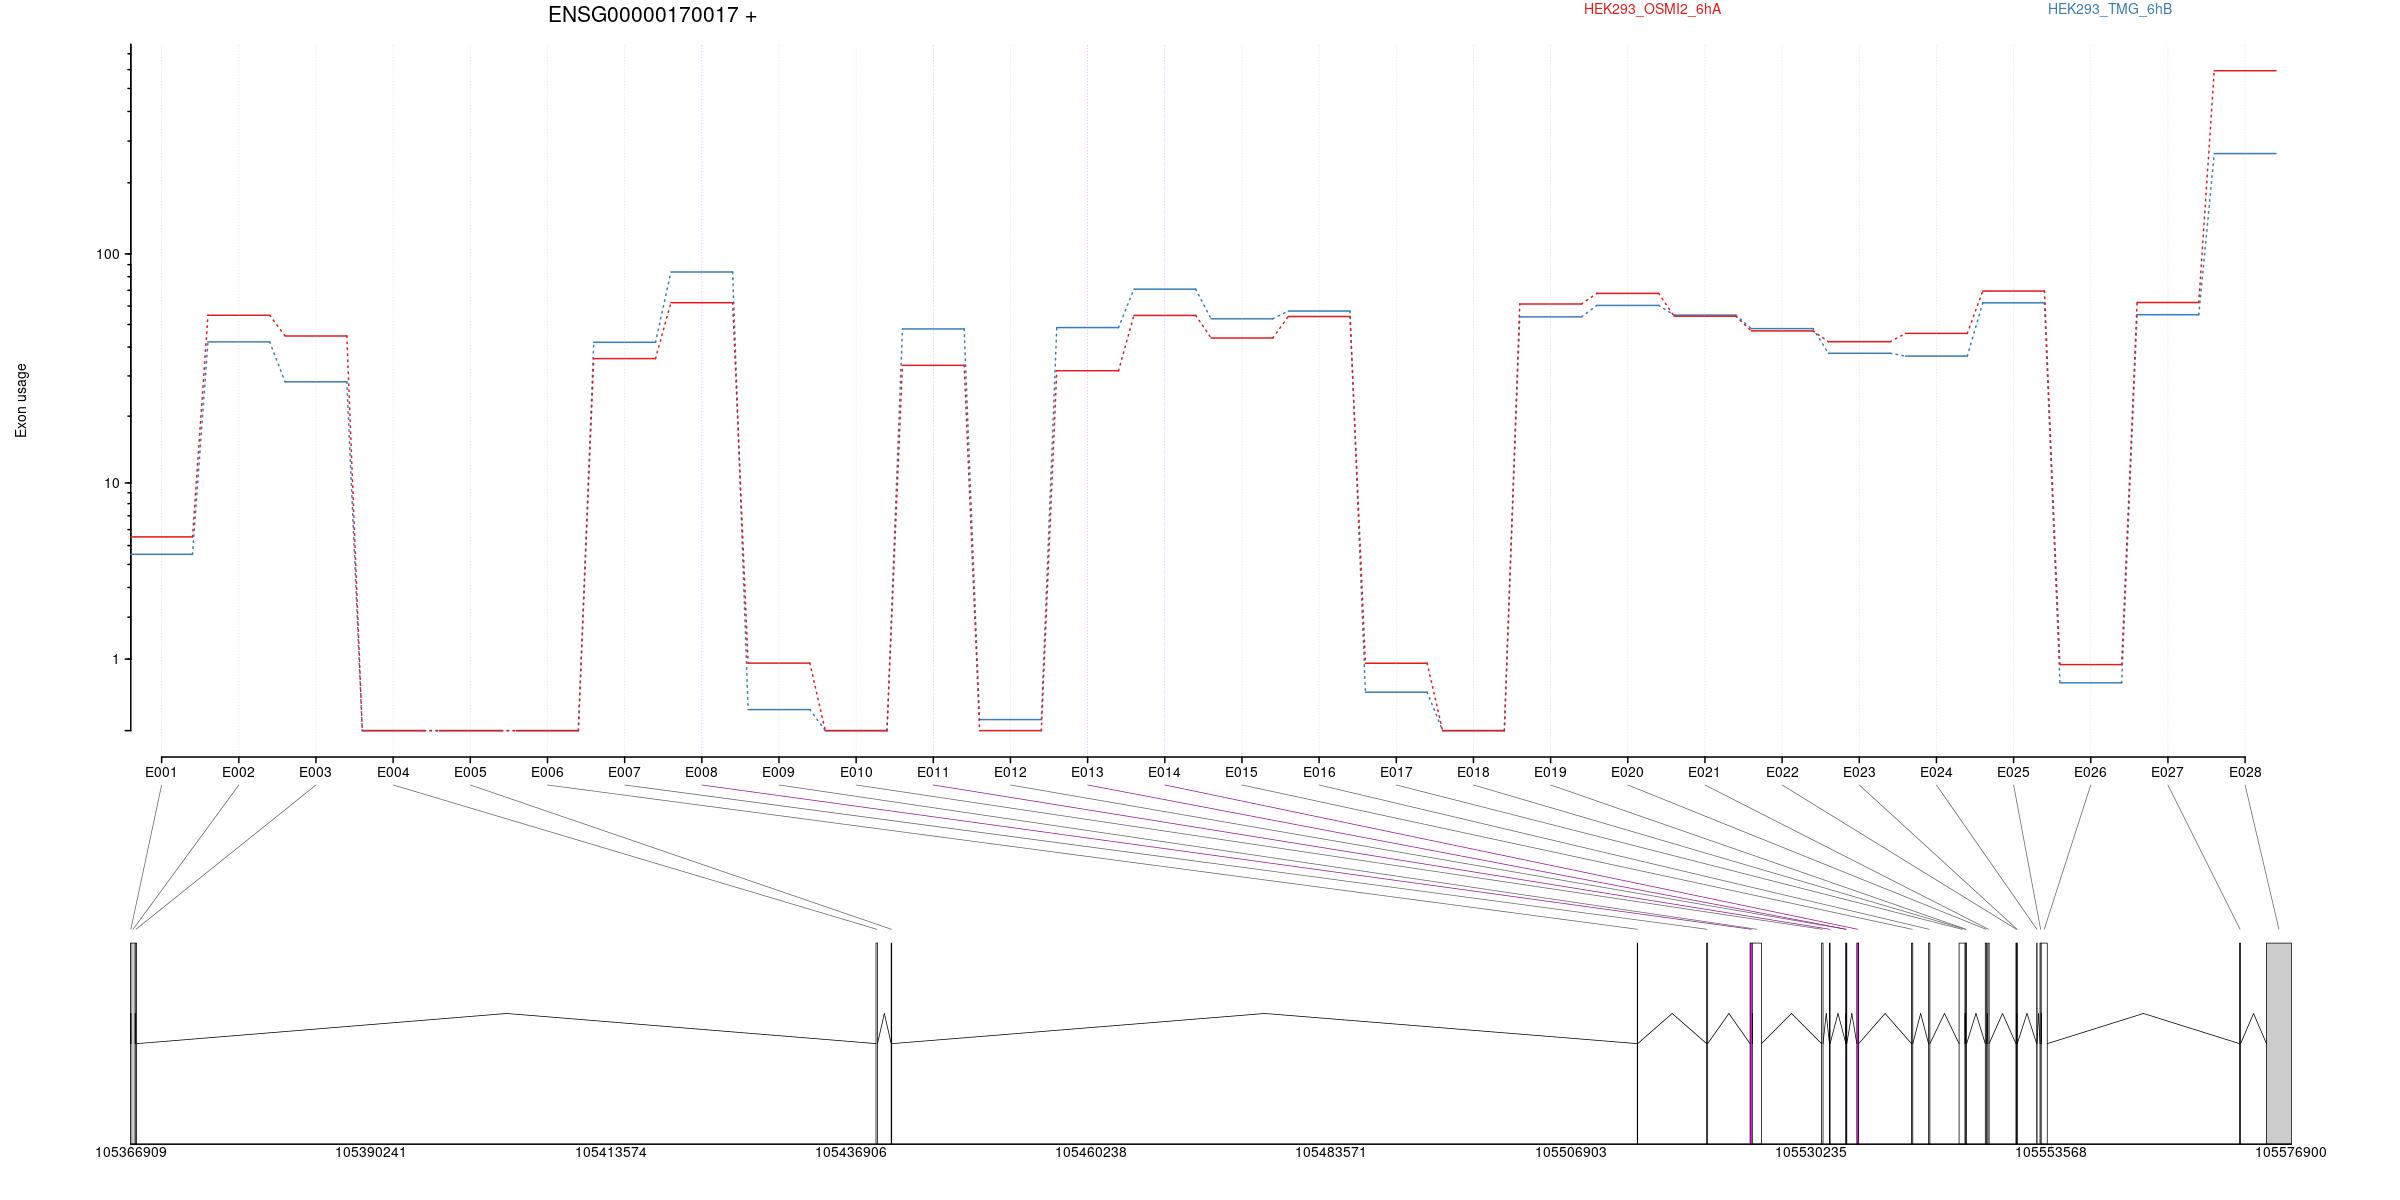Click exon label E019
Screen dimensions: 2400x1200
point(1550,772)
